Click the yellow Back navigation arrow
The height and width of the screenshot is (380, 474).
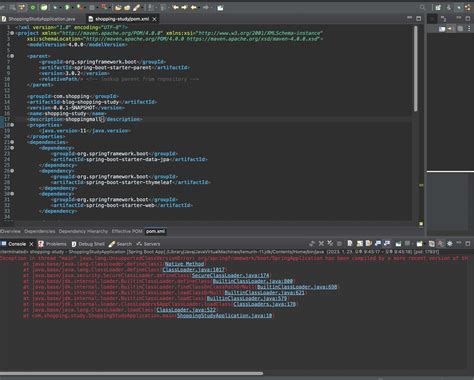pyautogui.click(x=193, y=7)
